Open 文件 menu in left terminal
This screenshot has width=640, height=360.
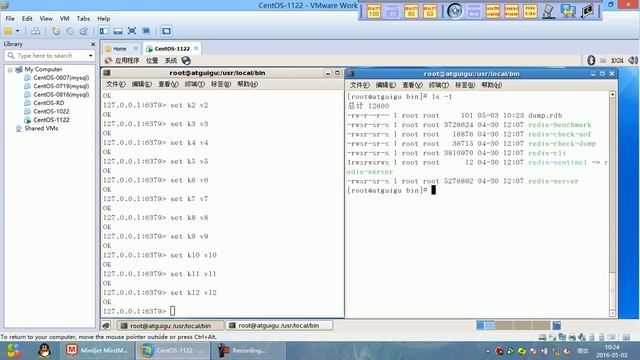point(116,84)
